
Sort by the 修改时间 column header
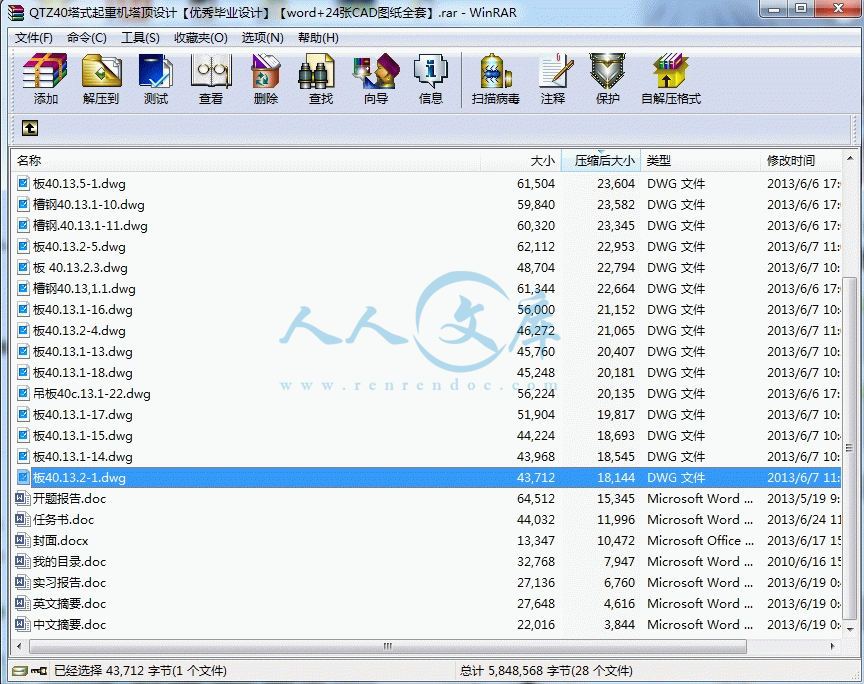click(801, 160)
